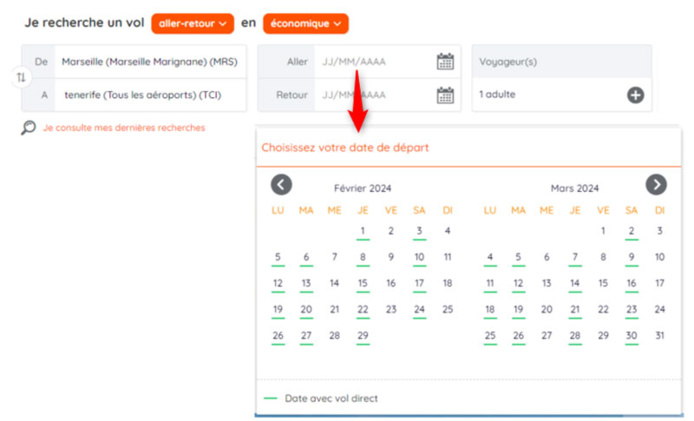Open the aller-retour trip type dropdown
This screenshot has height=421, width=694.
(x=192, y=22)
